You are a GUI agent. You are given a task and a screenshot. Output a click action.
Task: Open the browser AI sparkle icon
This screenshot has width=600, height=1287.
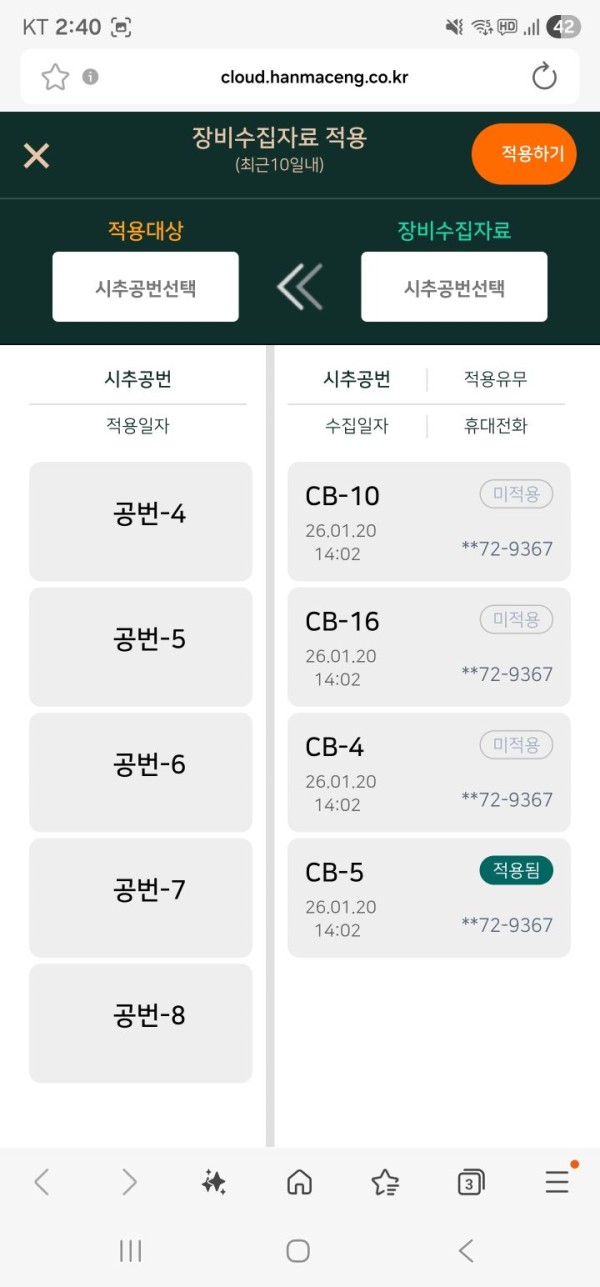(x=213, y=1182)
